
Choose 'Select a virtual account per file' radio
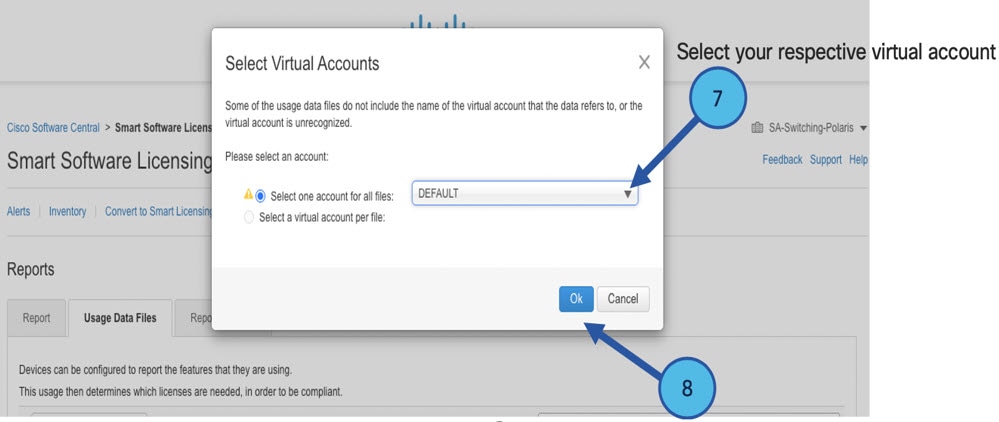click(x=249, y=217)
